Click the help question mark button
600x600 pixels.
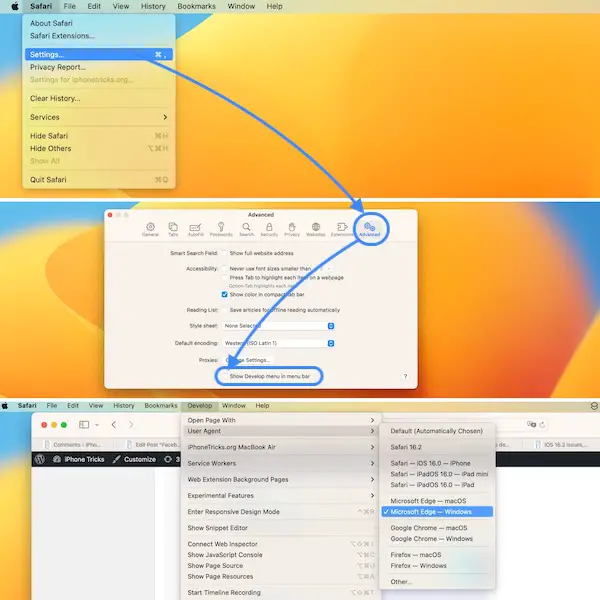pos(405,376)
